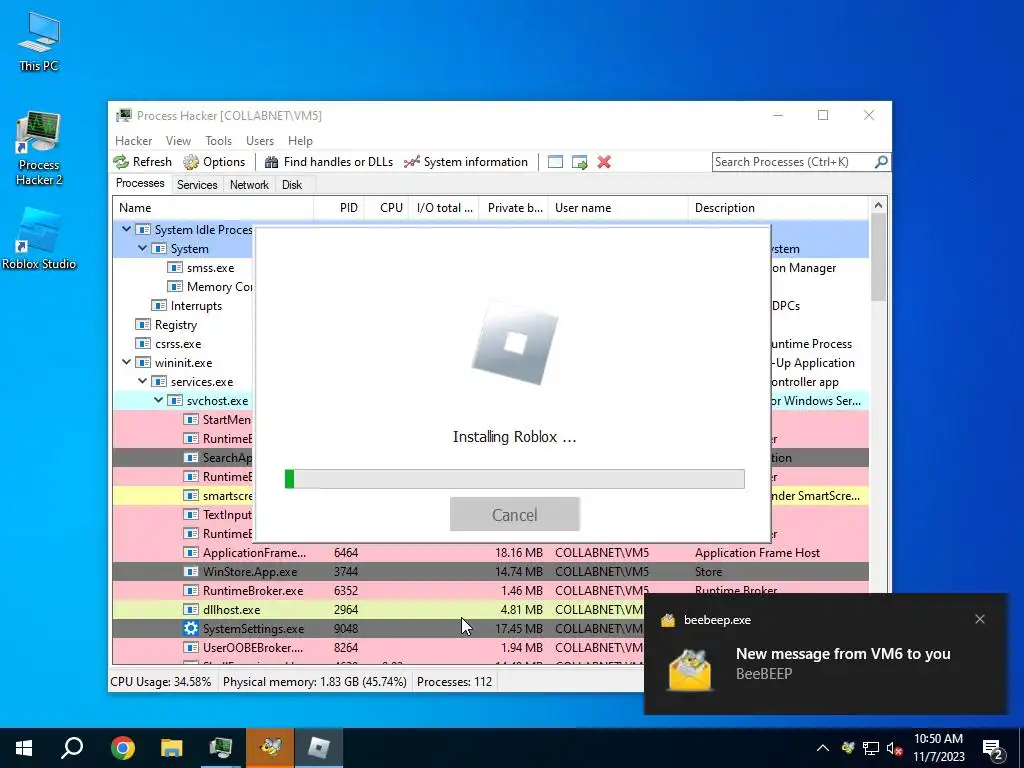1024x768 pixels.
Task: Select the dllhost.exe process row
Action: pyautogui.click(x=377, y=609)
